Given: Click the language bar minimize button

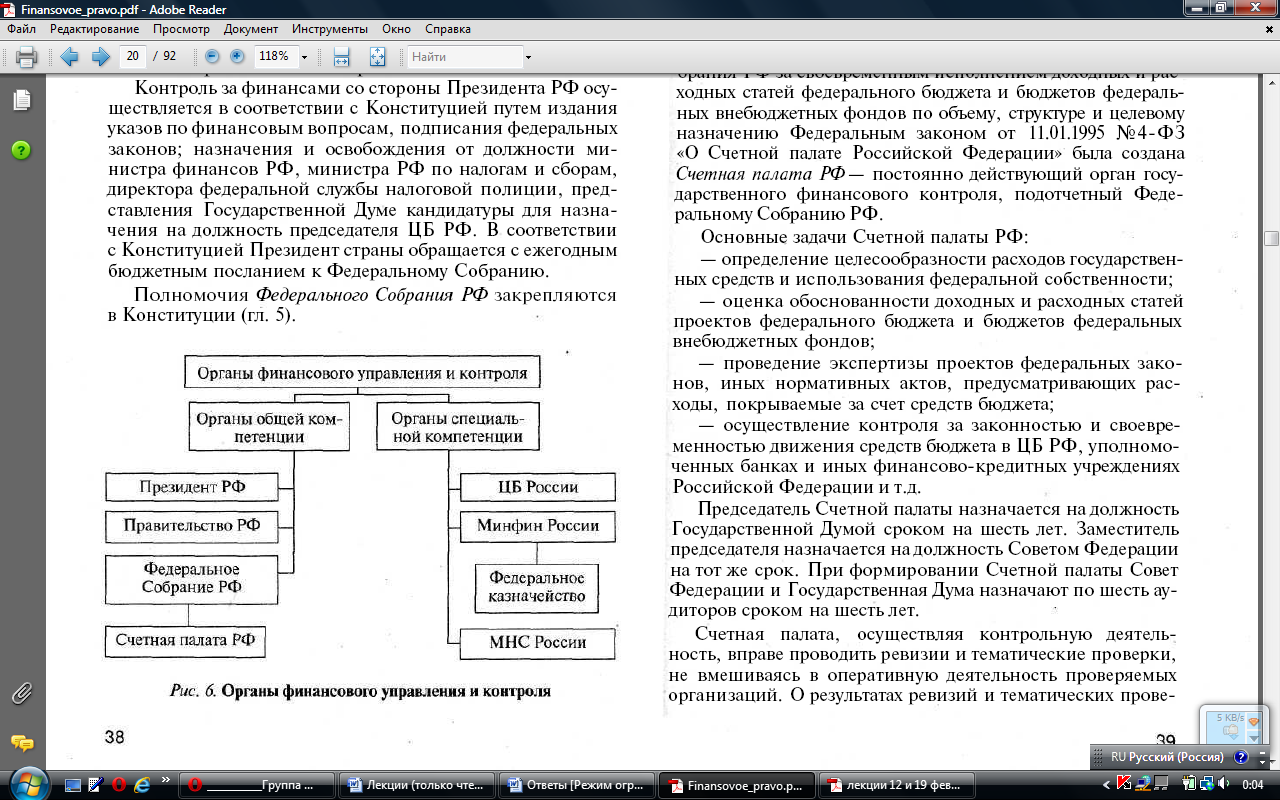Looking at the screenshot, I should [1262, 754].
